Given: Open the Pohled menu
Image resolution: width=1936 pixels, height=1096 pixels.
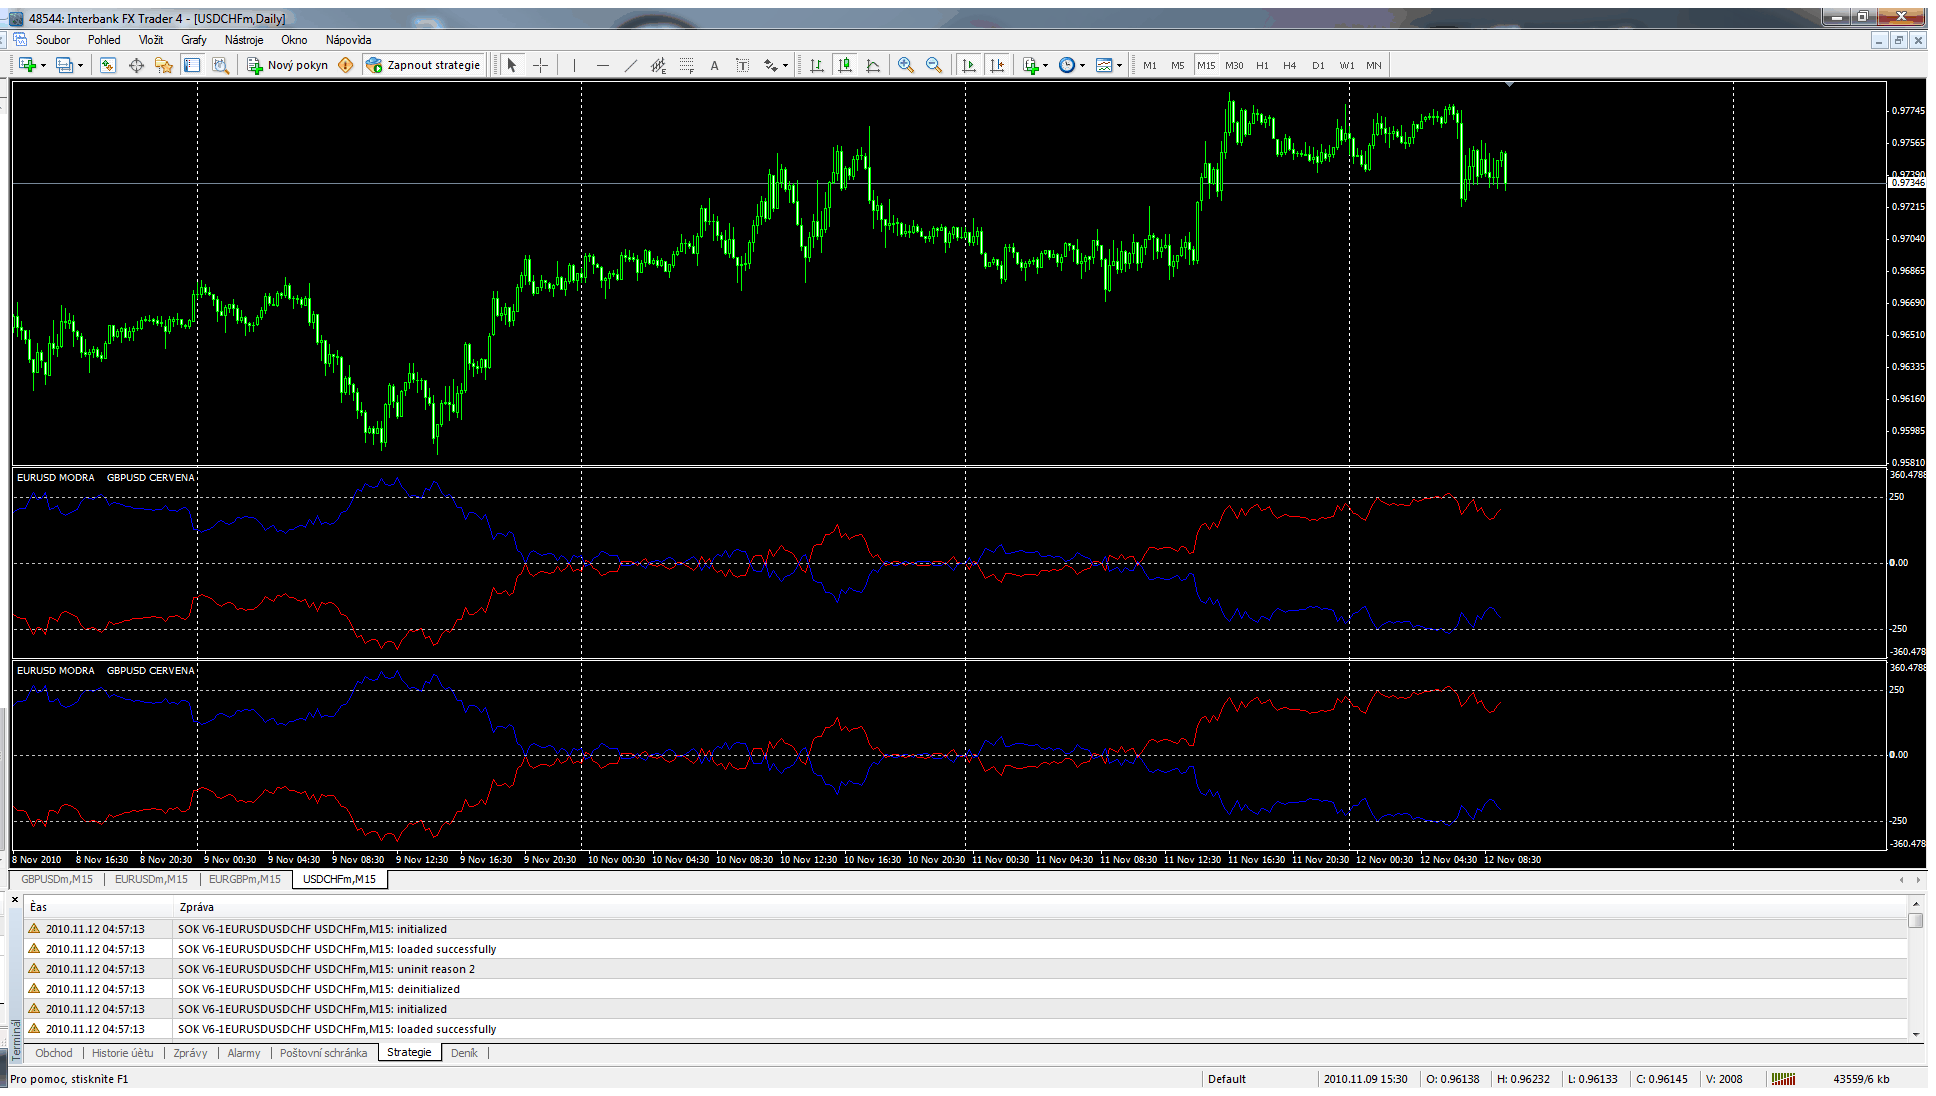Looking at the screenshot, I should [x=104, y=40].
